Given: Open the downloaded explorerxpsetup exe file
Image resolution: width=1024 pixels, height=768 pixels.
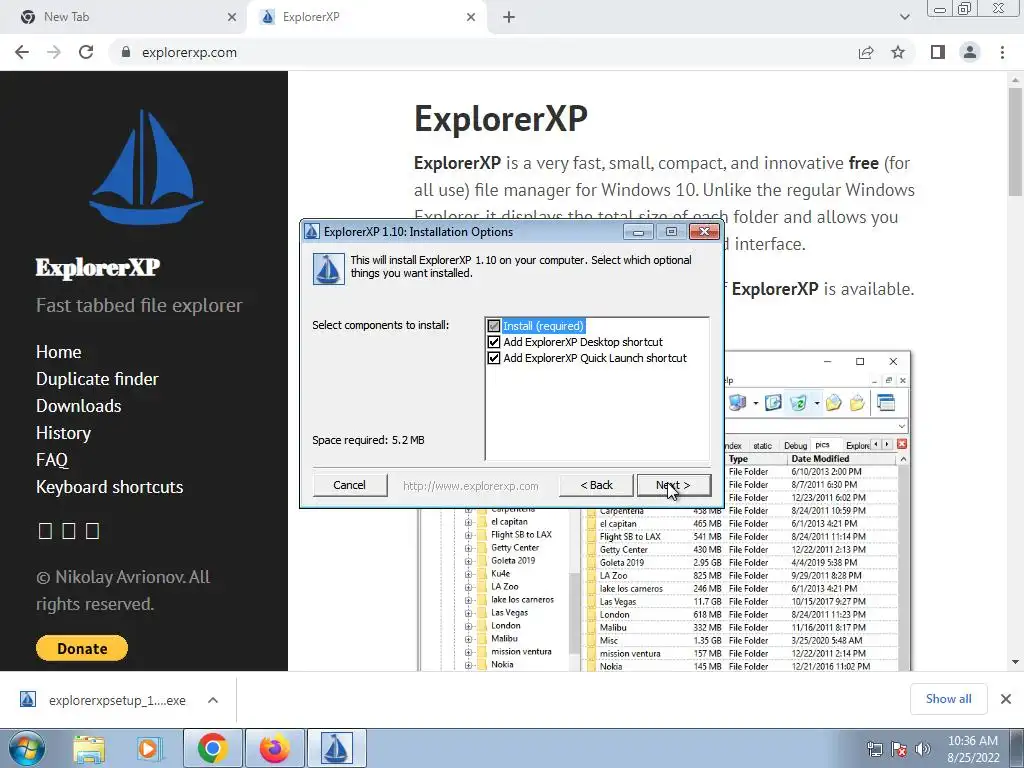Looking at the screenshot, I should (104, 700).
